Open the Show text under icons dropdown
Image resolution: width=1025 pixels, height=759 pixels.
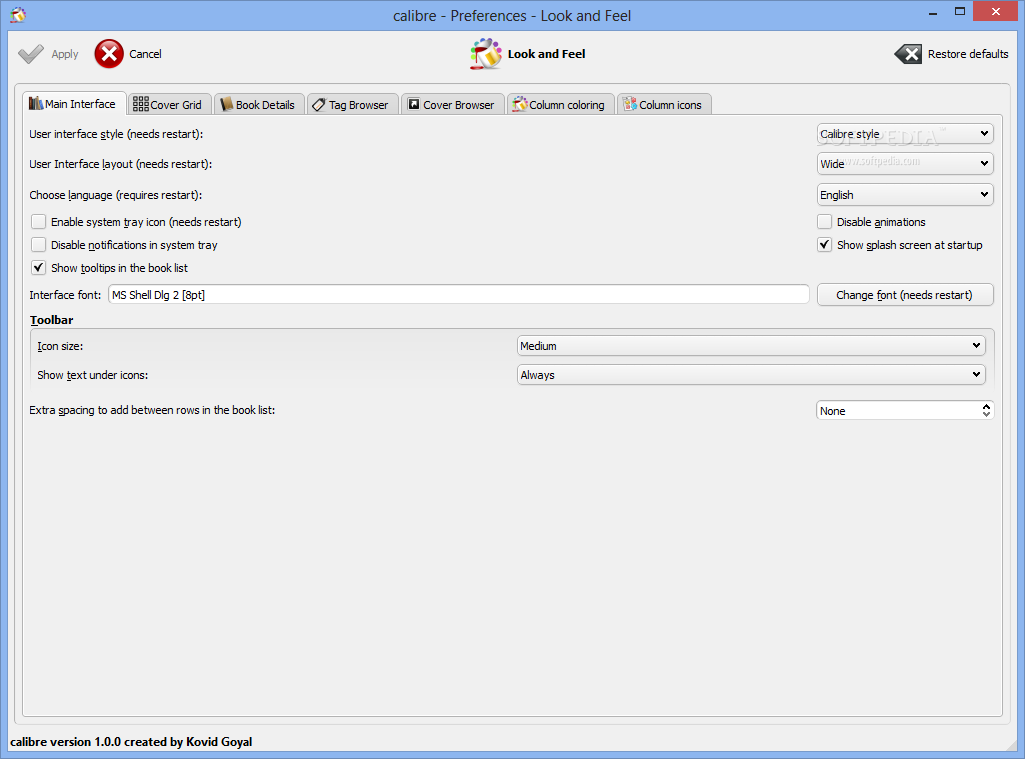tap(750, 375)
